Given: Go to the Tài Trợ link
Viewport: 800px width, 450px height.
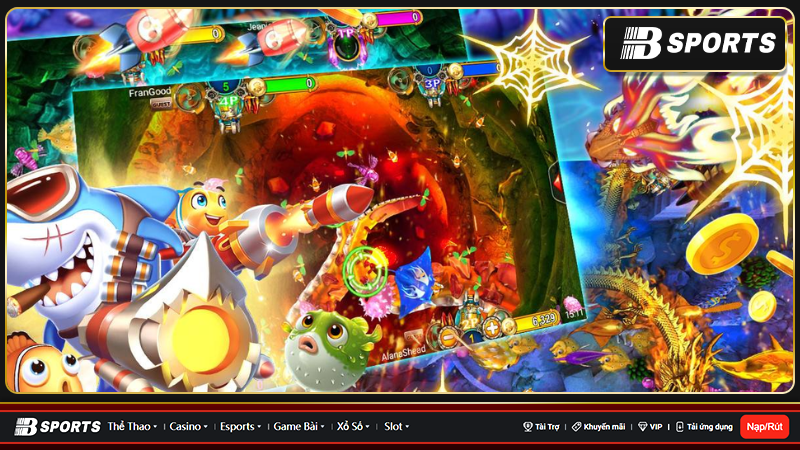Looking at the screenshot, I should tap(547, 427).
